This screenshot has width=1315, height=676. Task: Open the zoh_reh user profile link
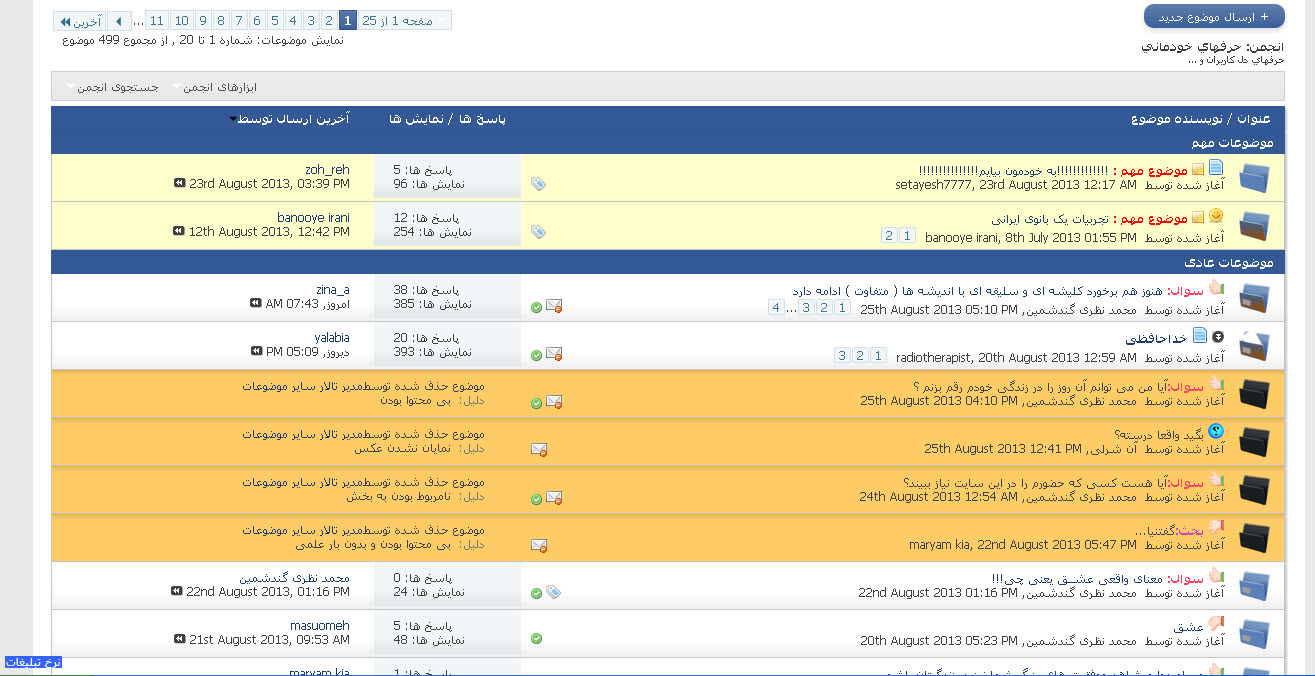(327, 170)
